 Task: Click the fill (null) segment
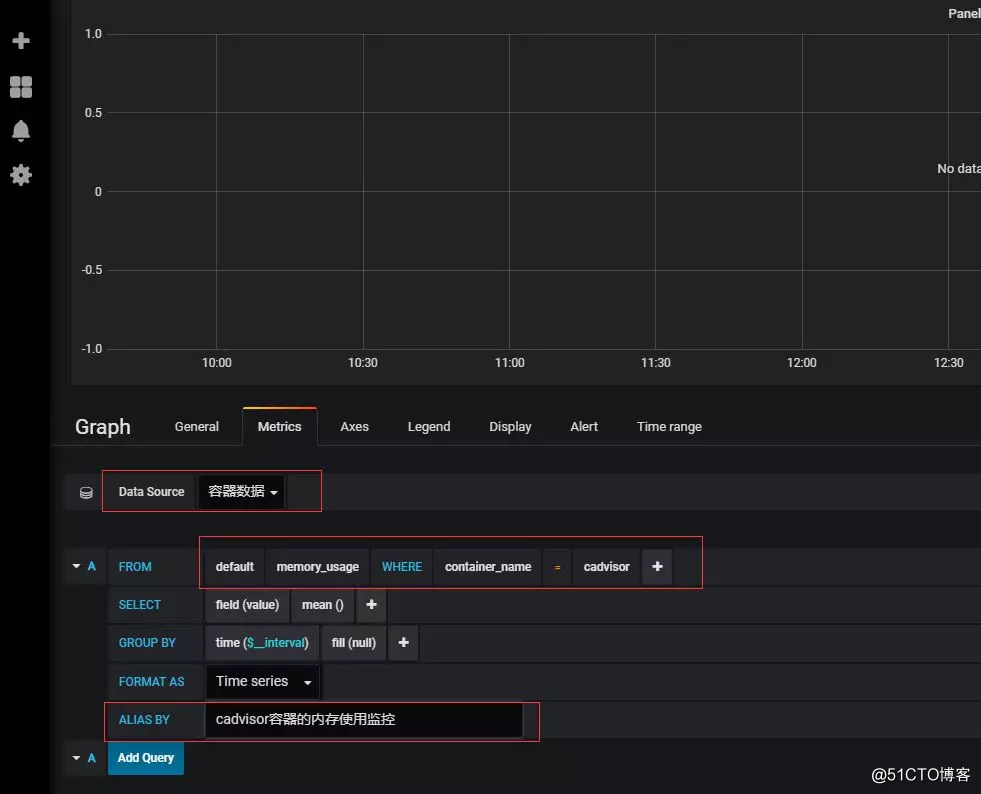click(x=353, y=643)
